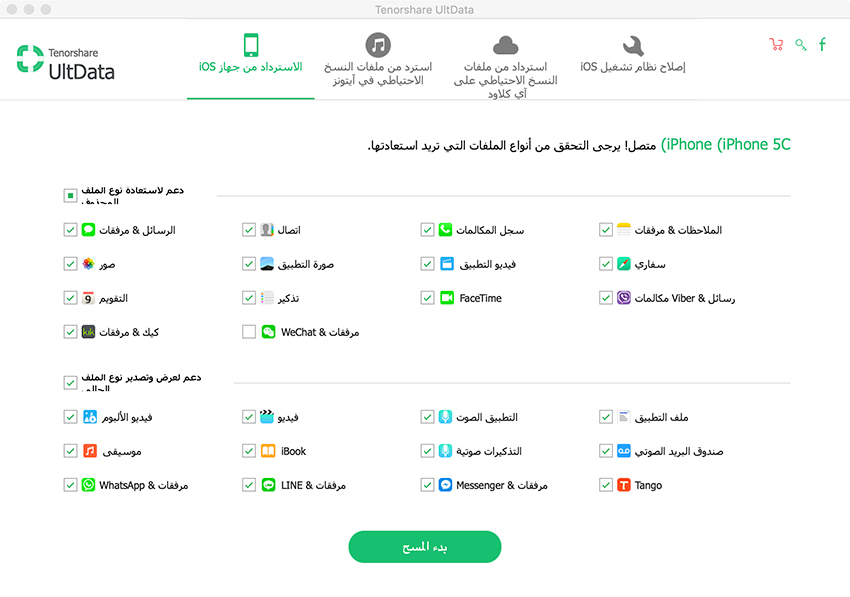Uncheck the Messenger & attachments checkbox

pos(427,485)
